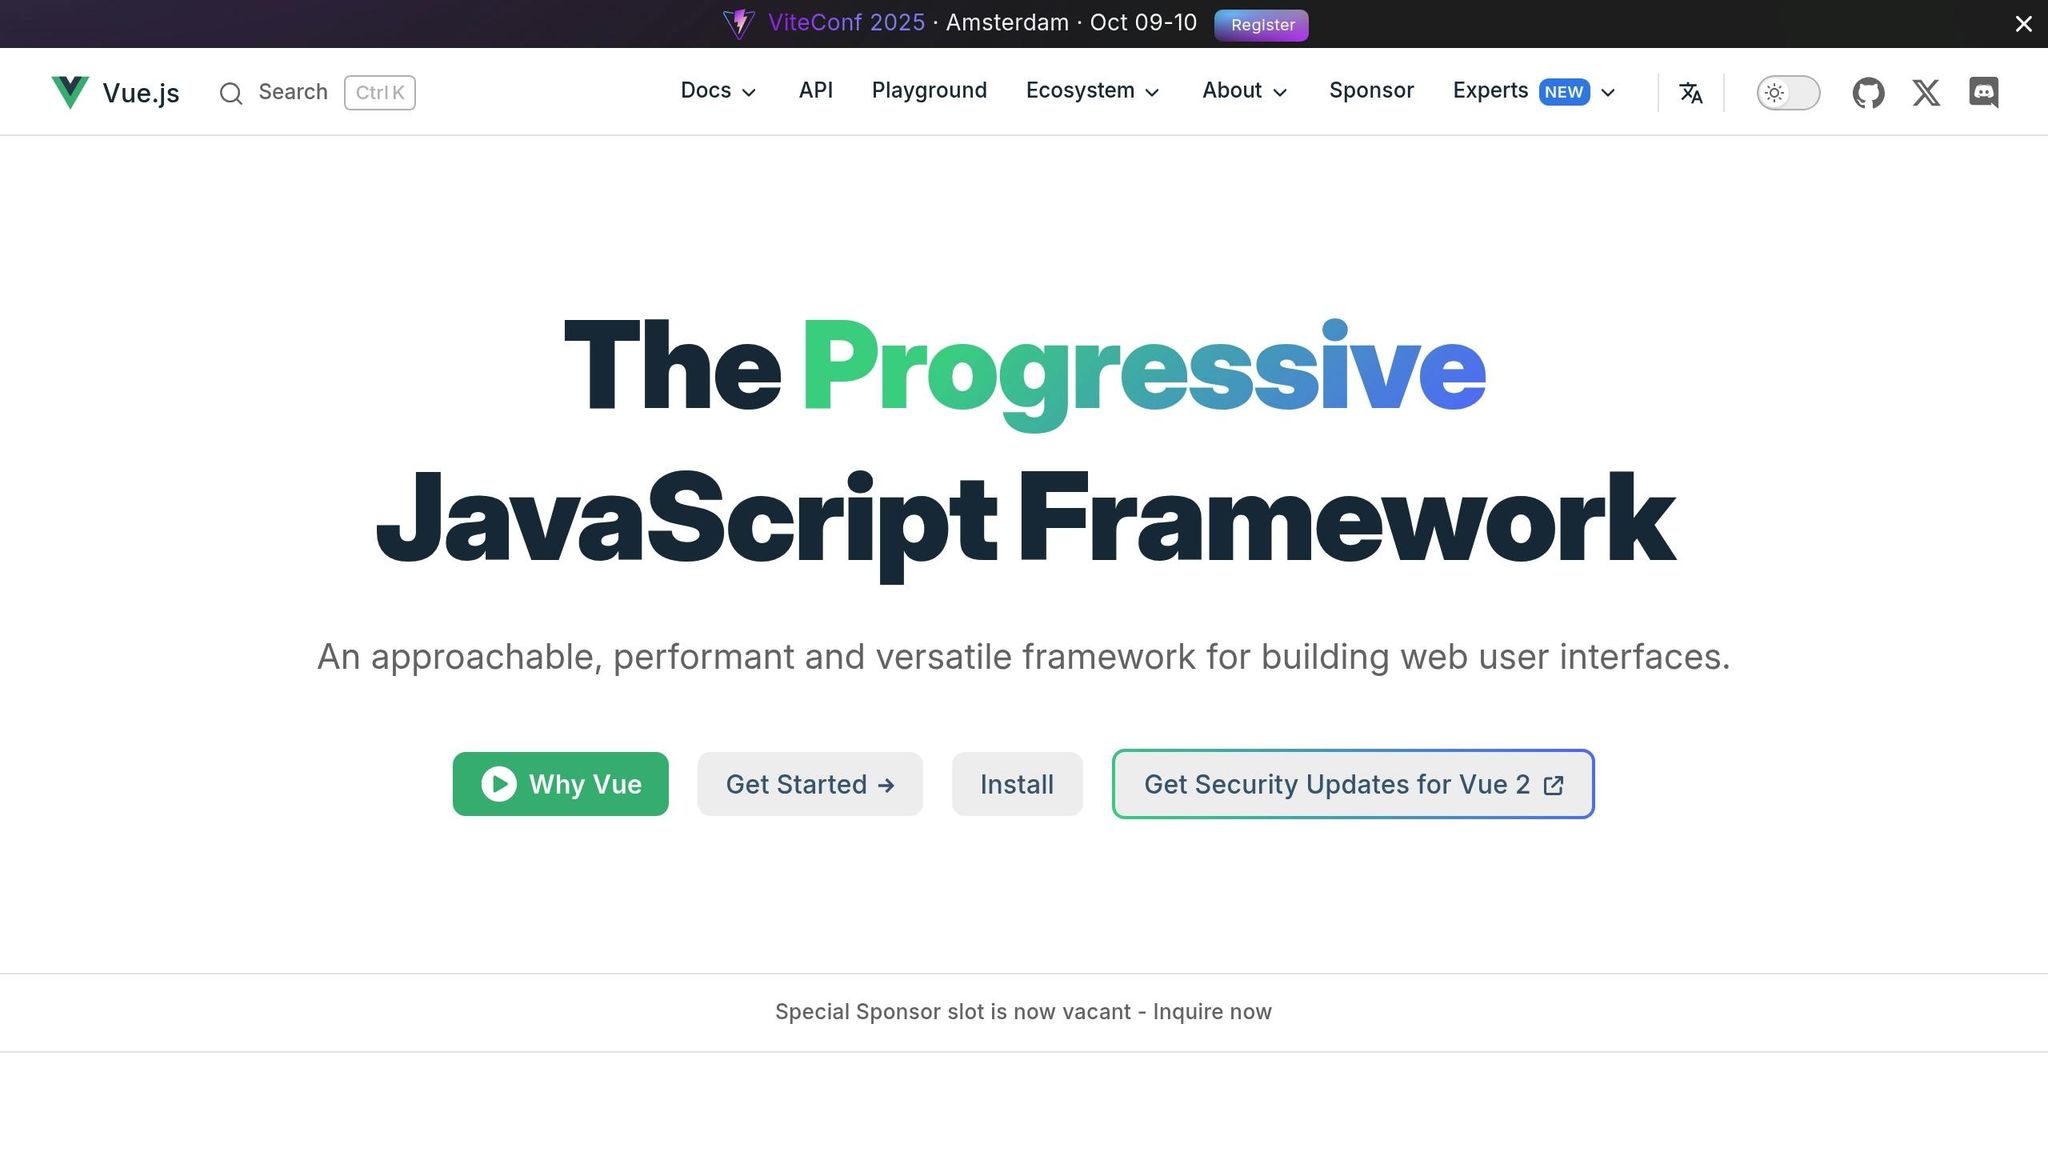This screenshot has height=1152, width=2048.
Task: Expand the Ecosystem dropdown menu
Action: click(1092, 91)
